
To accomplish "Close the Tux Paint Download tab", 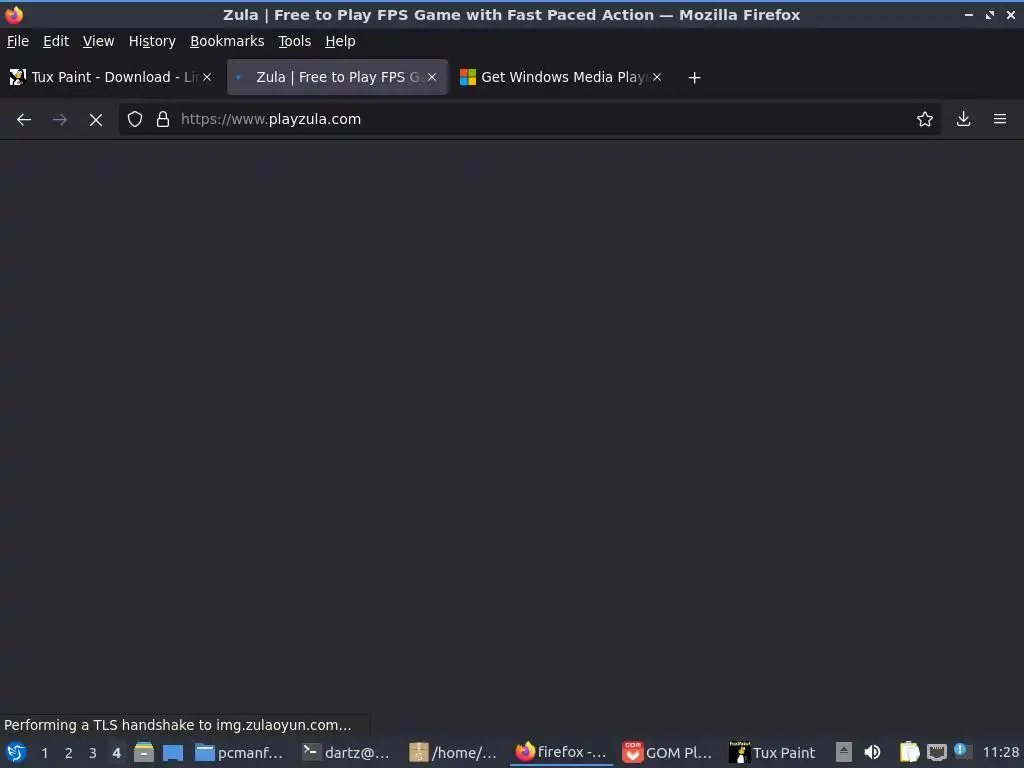I will (x=207, y=77).
